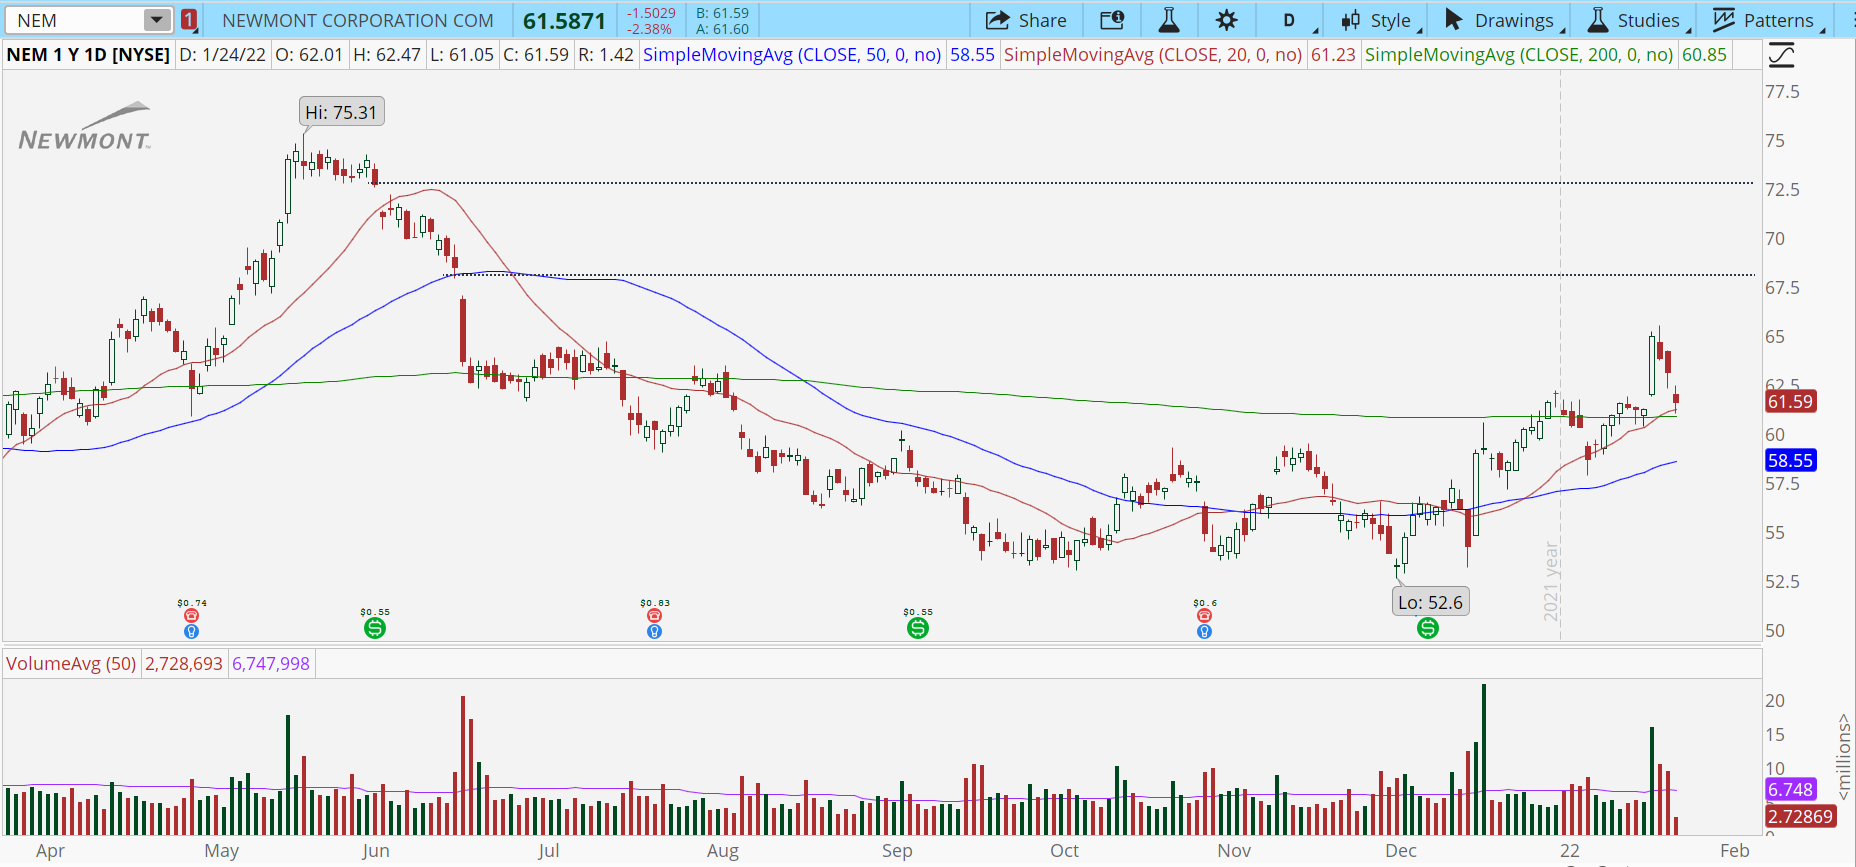The height and width of the screenshot is (867, 1856).
Task: Click the lightbulb icon under the $0.74 earnings
Action: tap(191, 631)
